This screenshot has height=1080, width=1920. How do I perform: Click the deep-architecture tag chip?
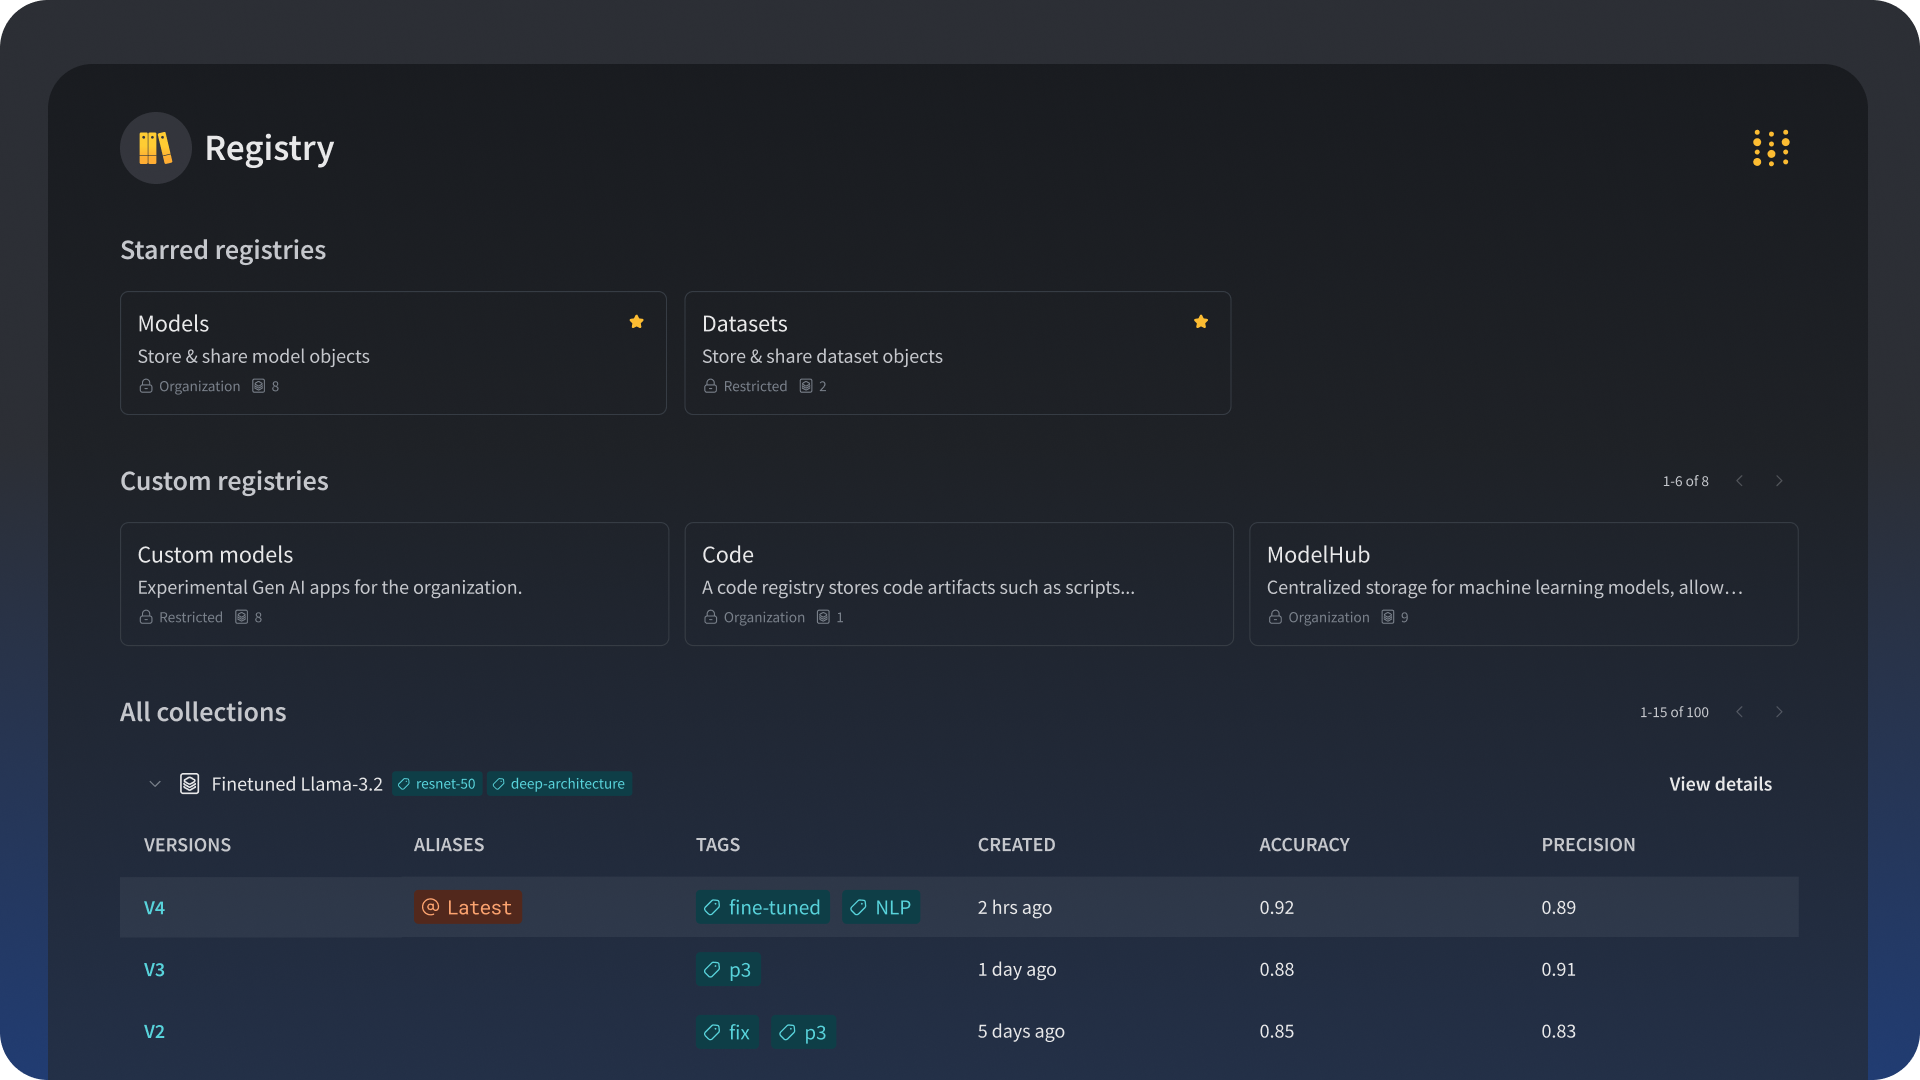(559, 784)
